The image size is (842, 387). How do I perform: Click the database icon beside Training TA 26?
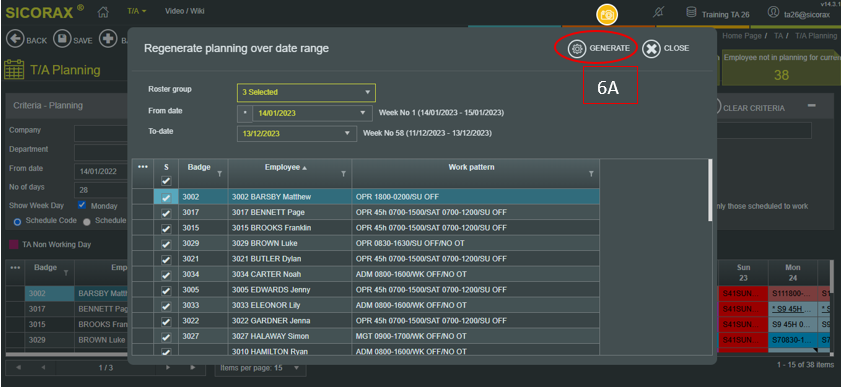(x=692, y=12)
